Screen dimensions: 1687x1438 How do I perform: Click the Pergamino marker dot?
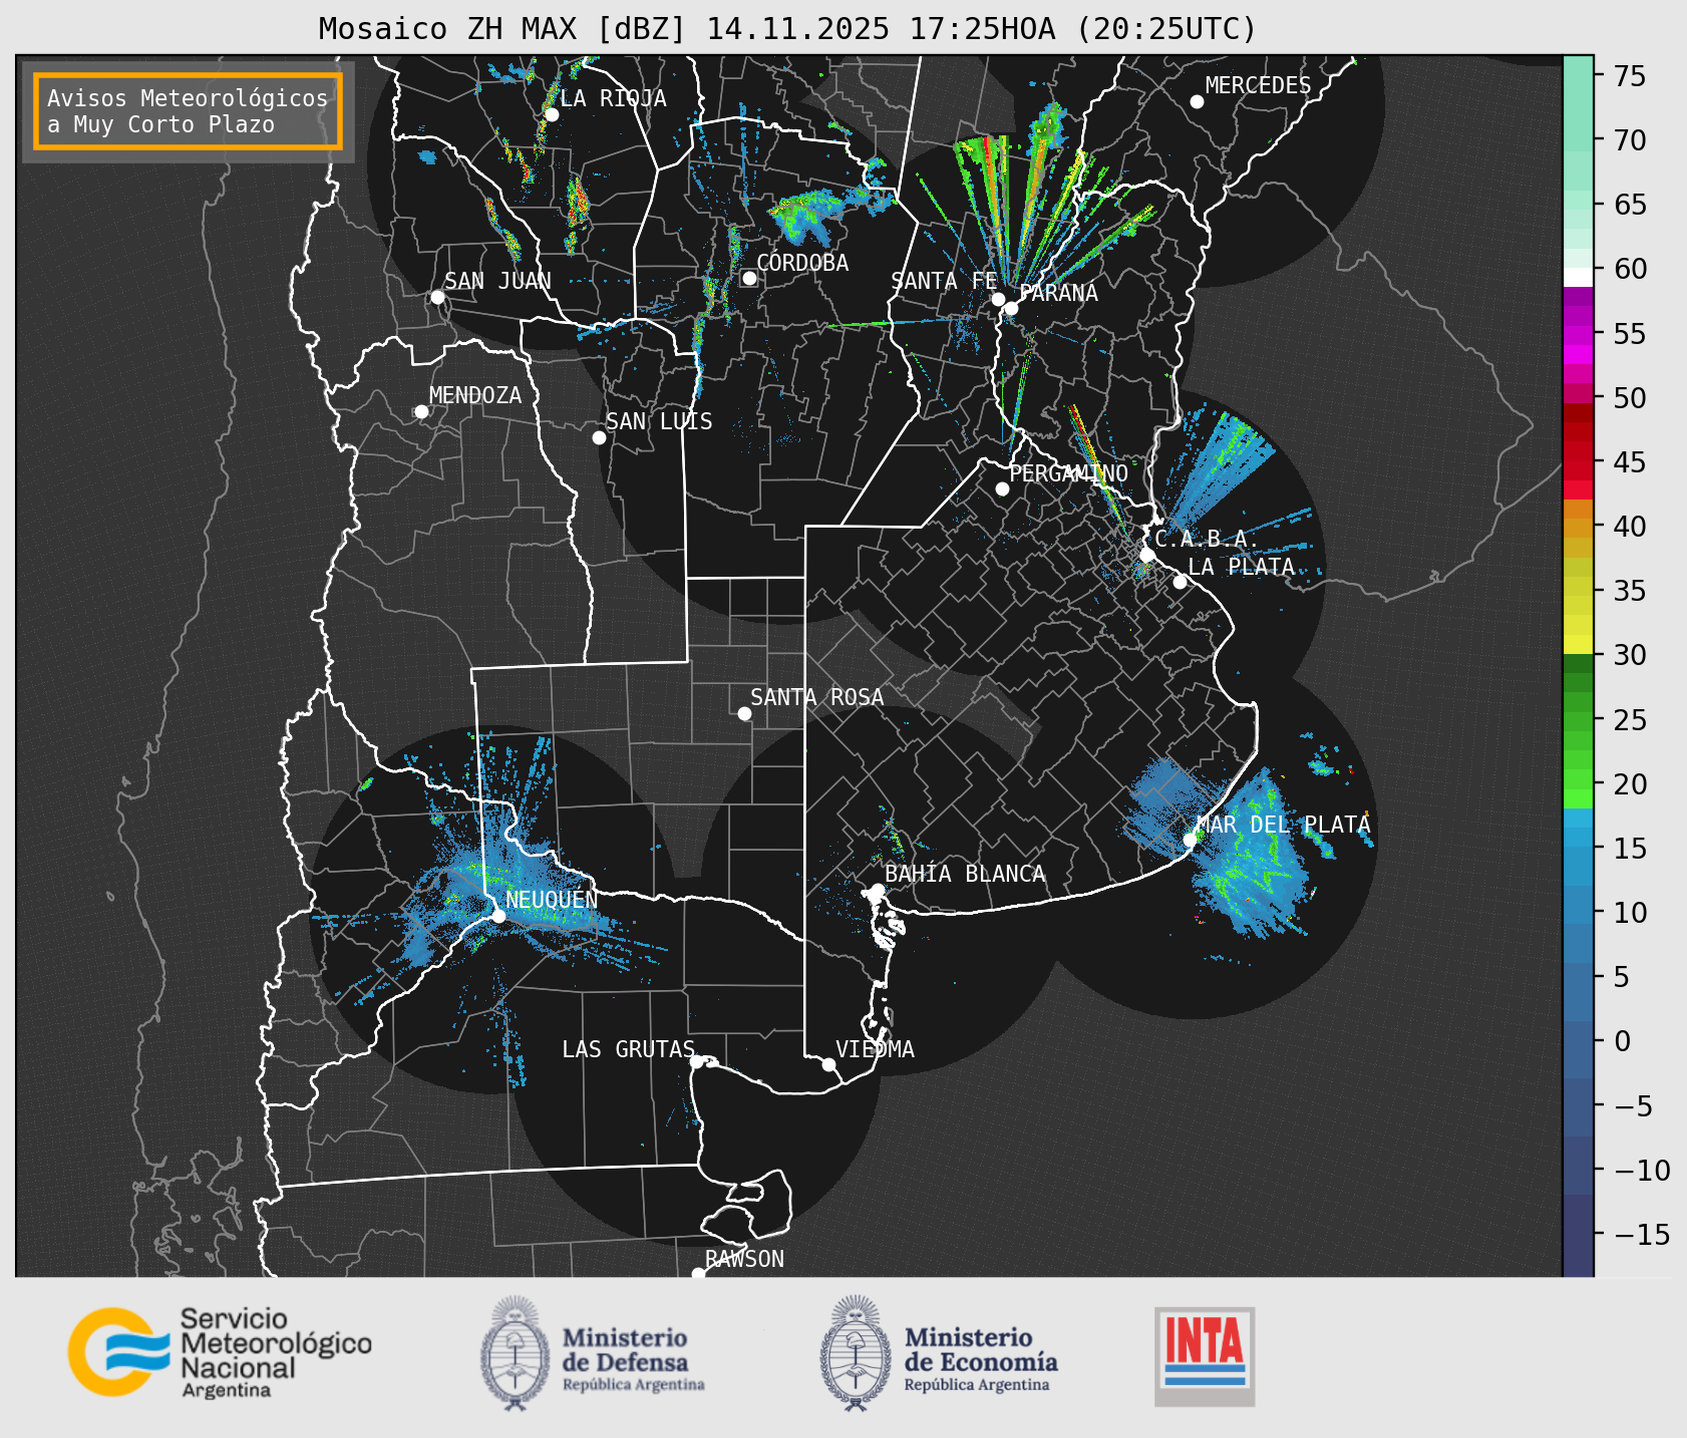click(x=1002, y=489)
